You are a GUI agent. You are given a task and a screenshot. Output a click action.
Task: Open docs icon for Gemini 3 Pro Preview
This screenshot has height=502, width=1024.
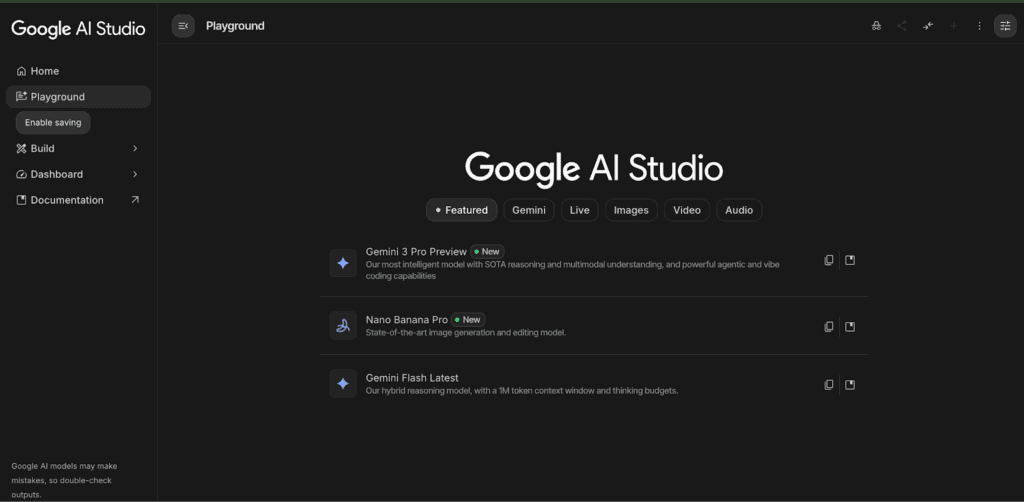click(850, 260)
